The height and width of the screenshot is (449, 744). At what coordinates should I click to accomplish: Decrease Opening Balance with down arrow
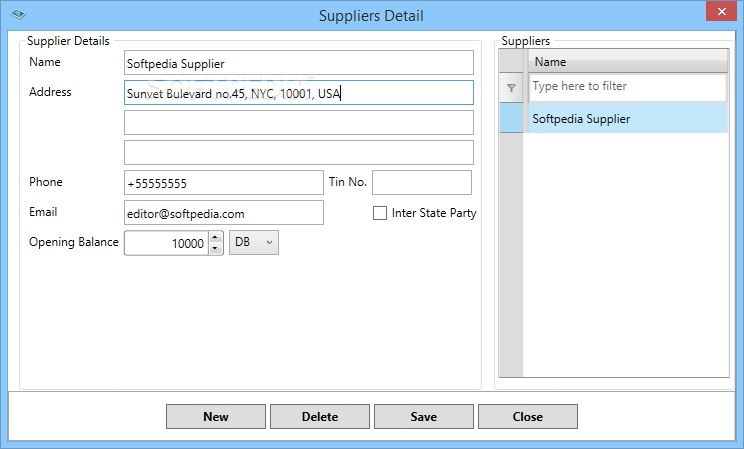pos(215,248)
